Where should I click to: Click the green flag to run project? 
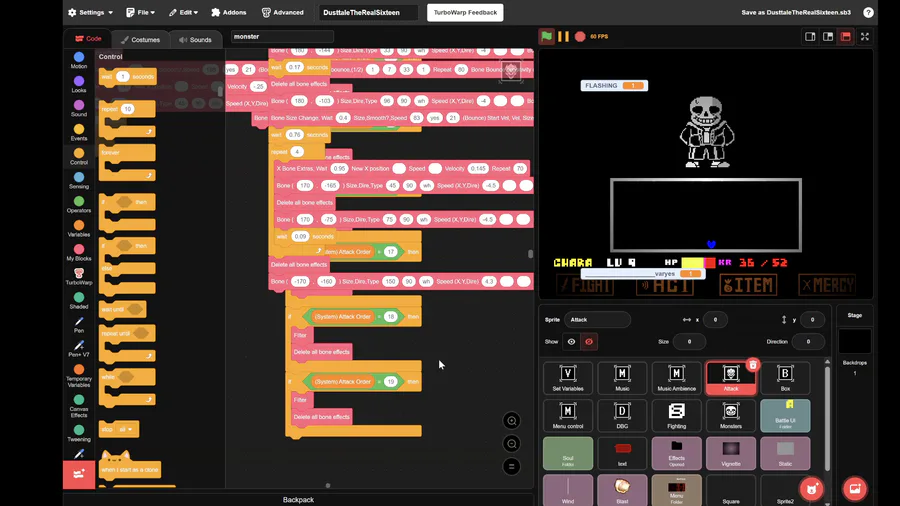546,36
